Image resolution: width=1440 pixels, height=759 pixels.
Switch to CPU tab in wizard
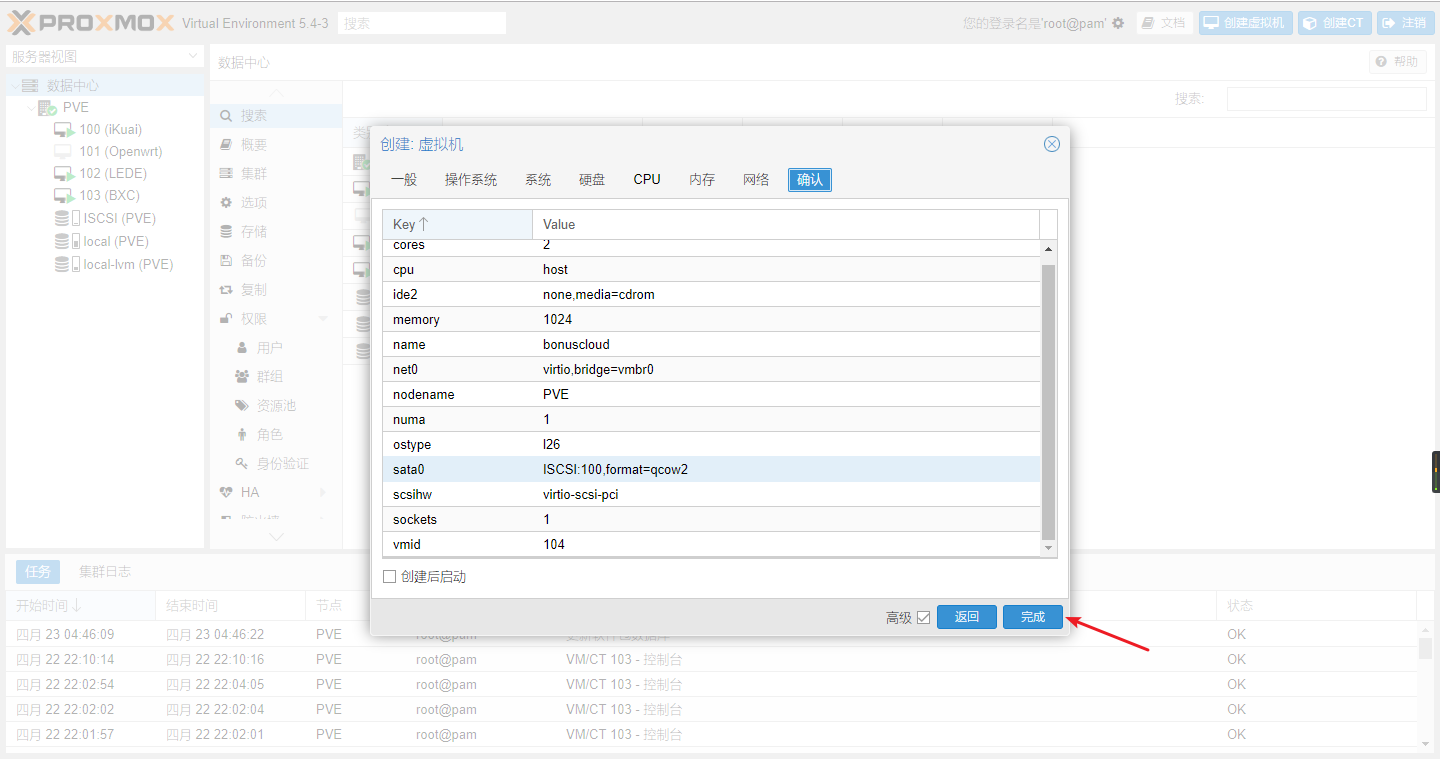coord(647,180)
